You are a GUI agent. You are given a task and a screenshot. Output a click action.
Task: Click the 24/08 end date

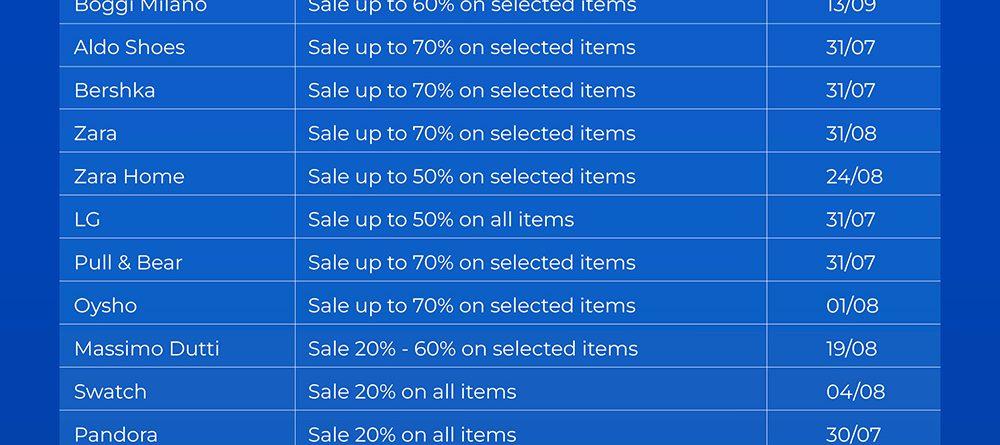point(854,176)
